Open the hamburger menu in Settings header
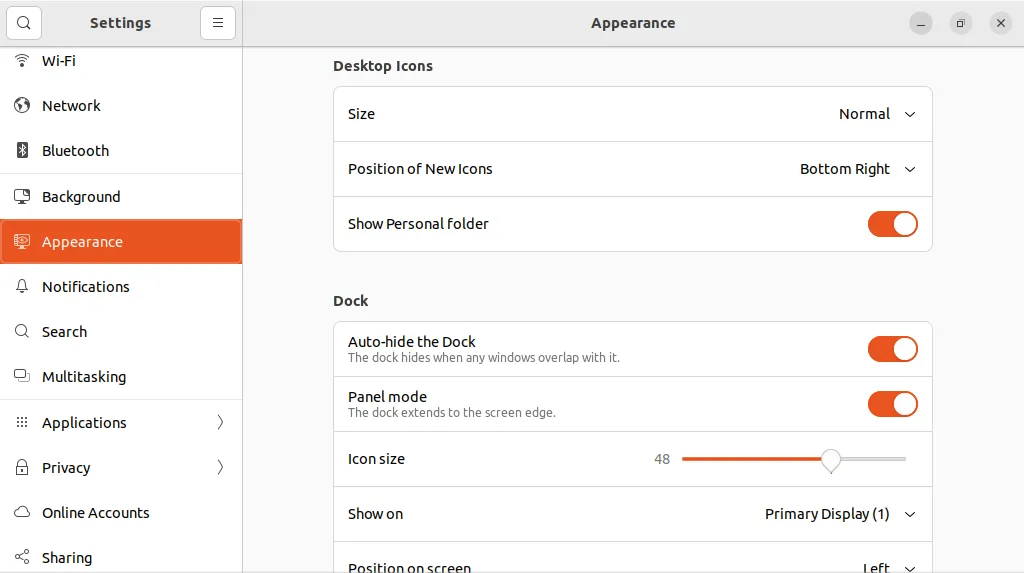1024x573 pixels. pyautogui.click(x=218, y=23)
